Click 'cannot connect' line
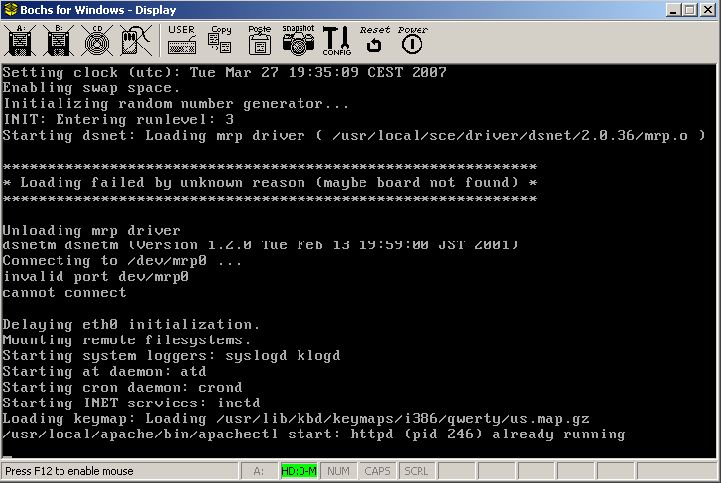Image resolution: width=721 pixels, height=483 pixels. 64,293
